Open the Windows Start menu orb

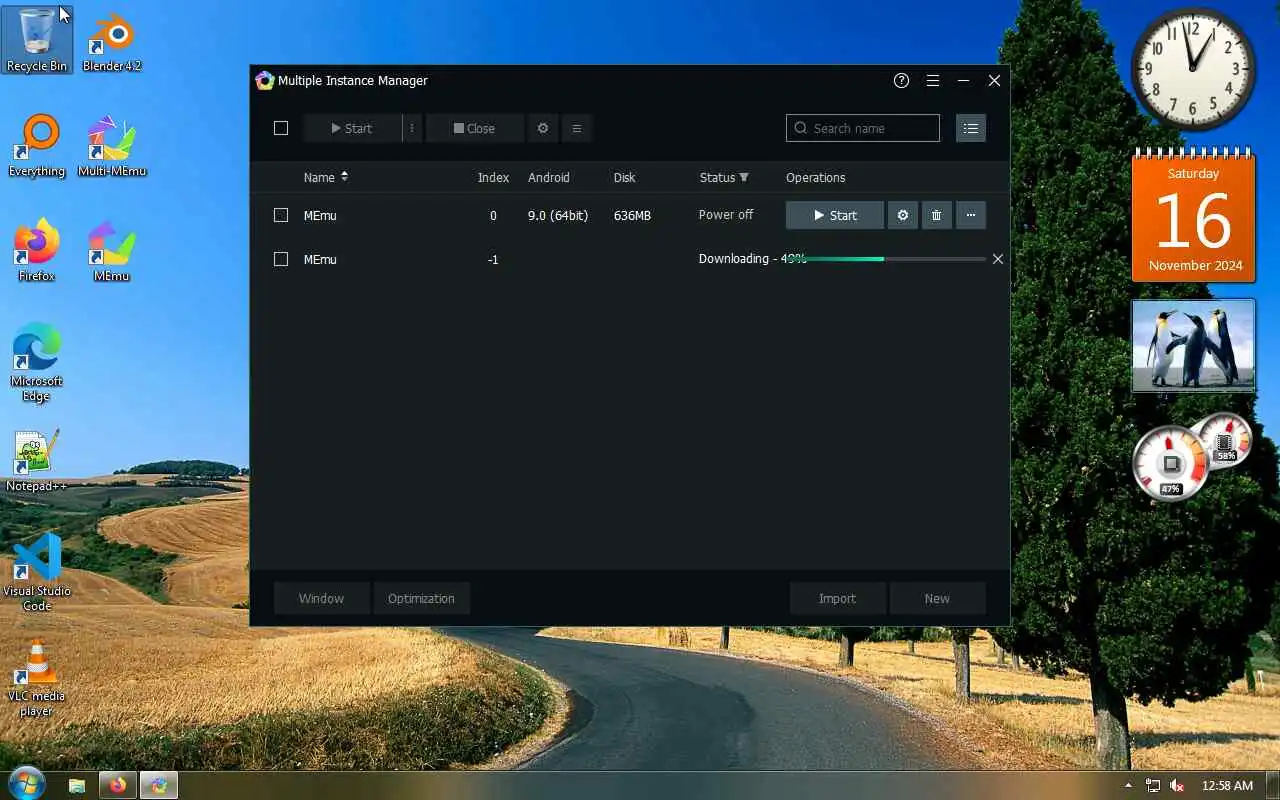pos(25,784)
